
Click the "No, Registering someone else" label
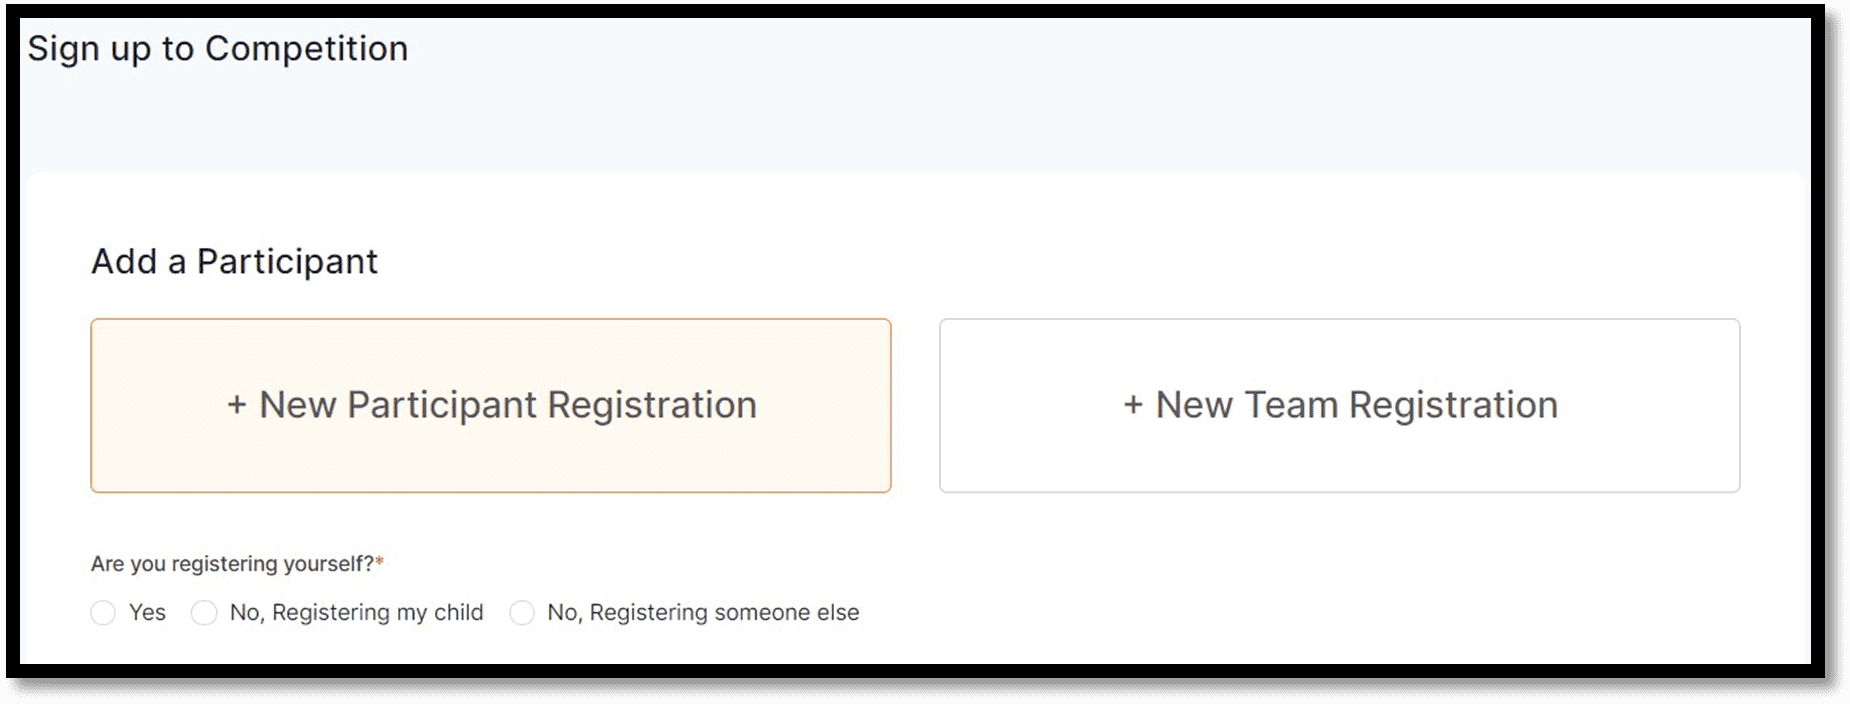(x=703, y=613)
